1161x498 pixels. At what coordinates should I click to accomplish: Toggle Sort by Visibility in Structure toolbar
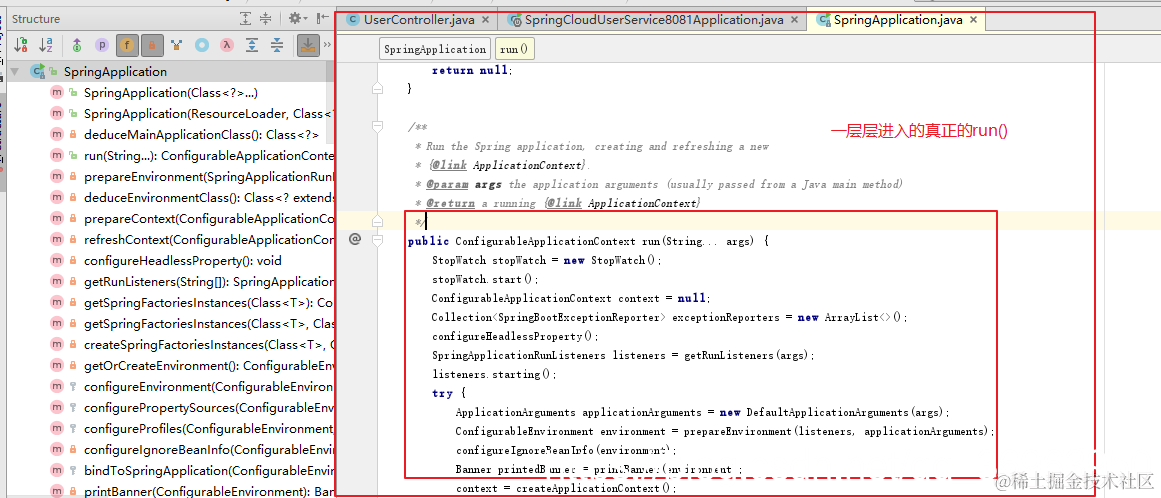click(21, 45)
